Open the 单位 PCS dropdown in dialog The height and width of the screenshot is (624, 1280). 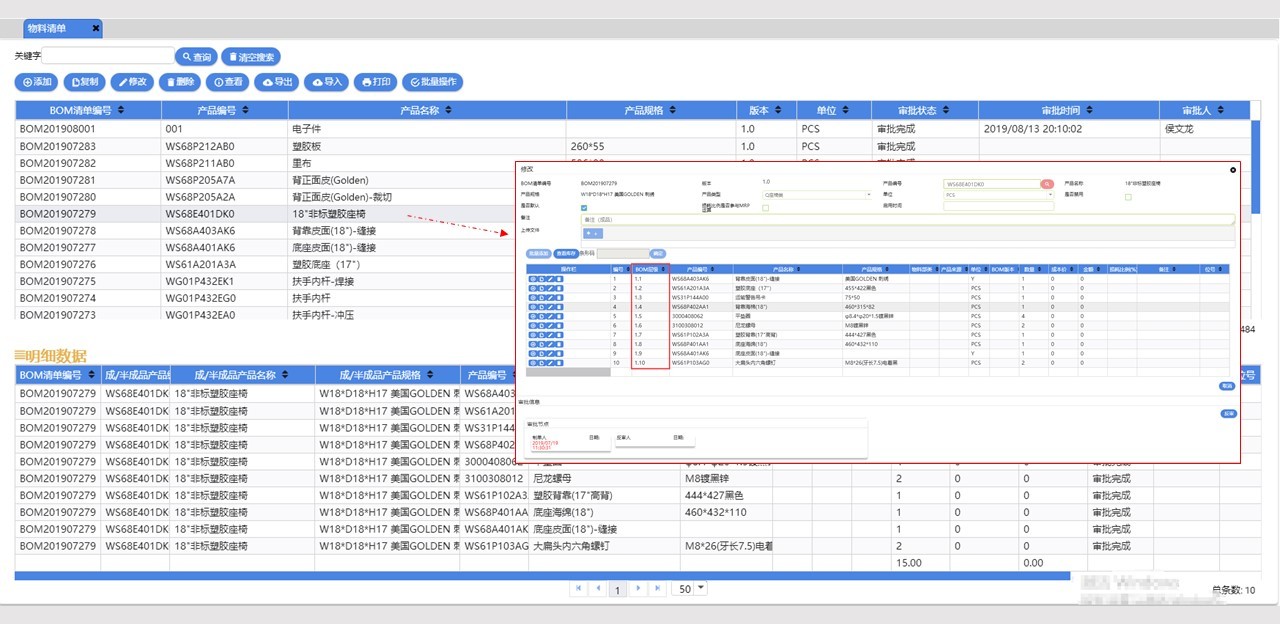pyautogui.click(x=1000, y=196)
